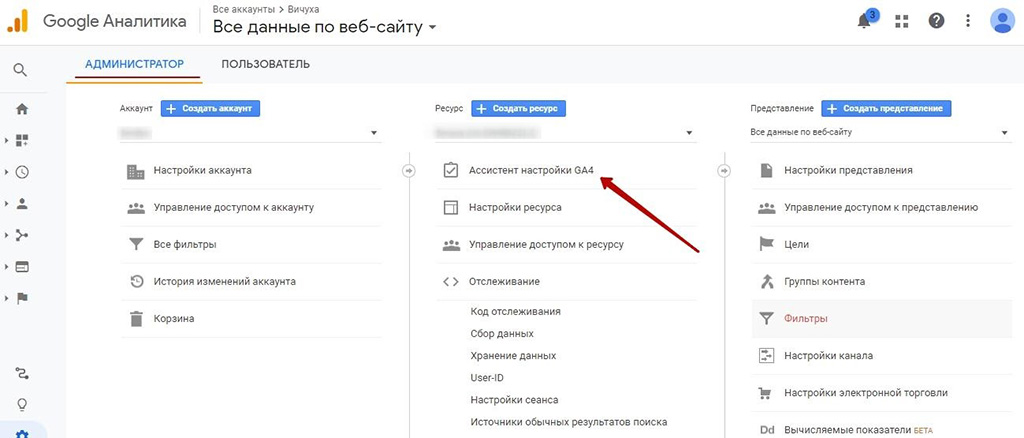This screenshot has width=1024, height=438.
Task: Open Фильтры link in Представление column
Action: coord(806,319)
